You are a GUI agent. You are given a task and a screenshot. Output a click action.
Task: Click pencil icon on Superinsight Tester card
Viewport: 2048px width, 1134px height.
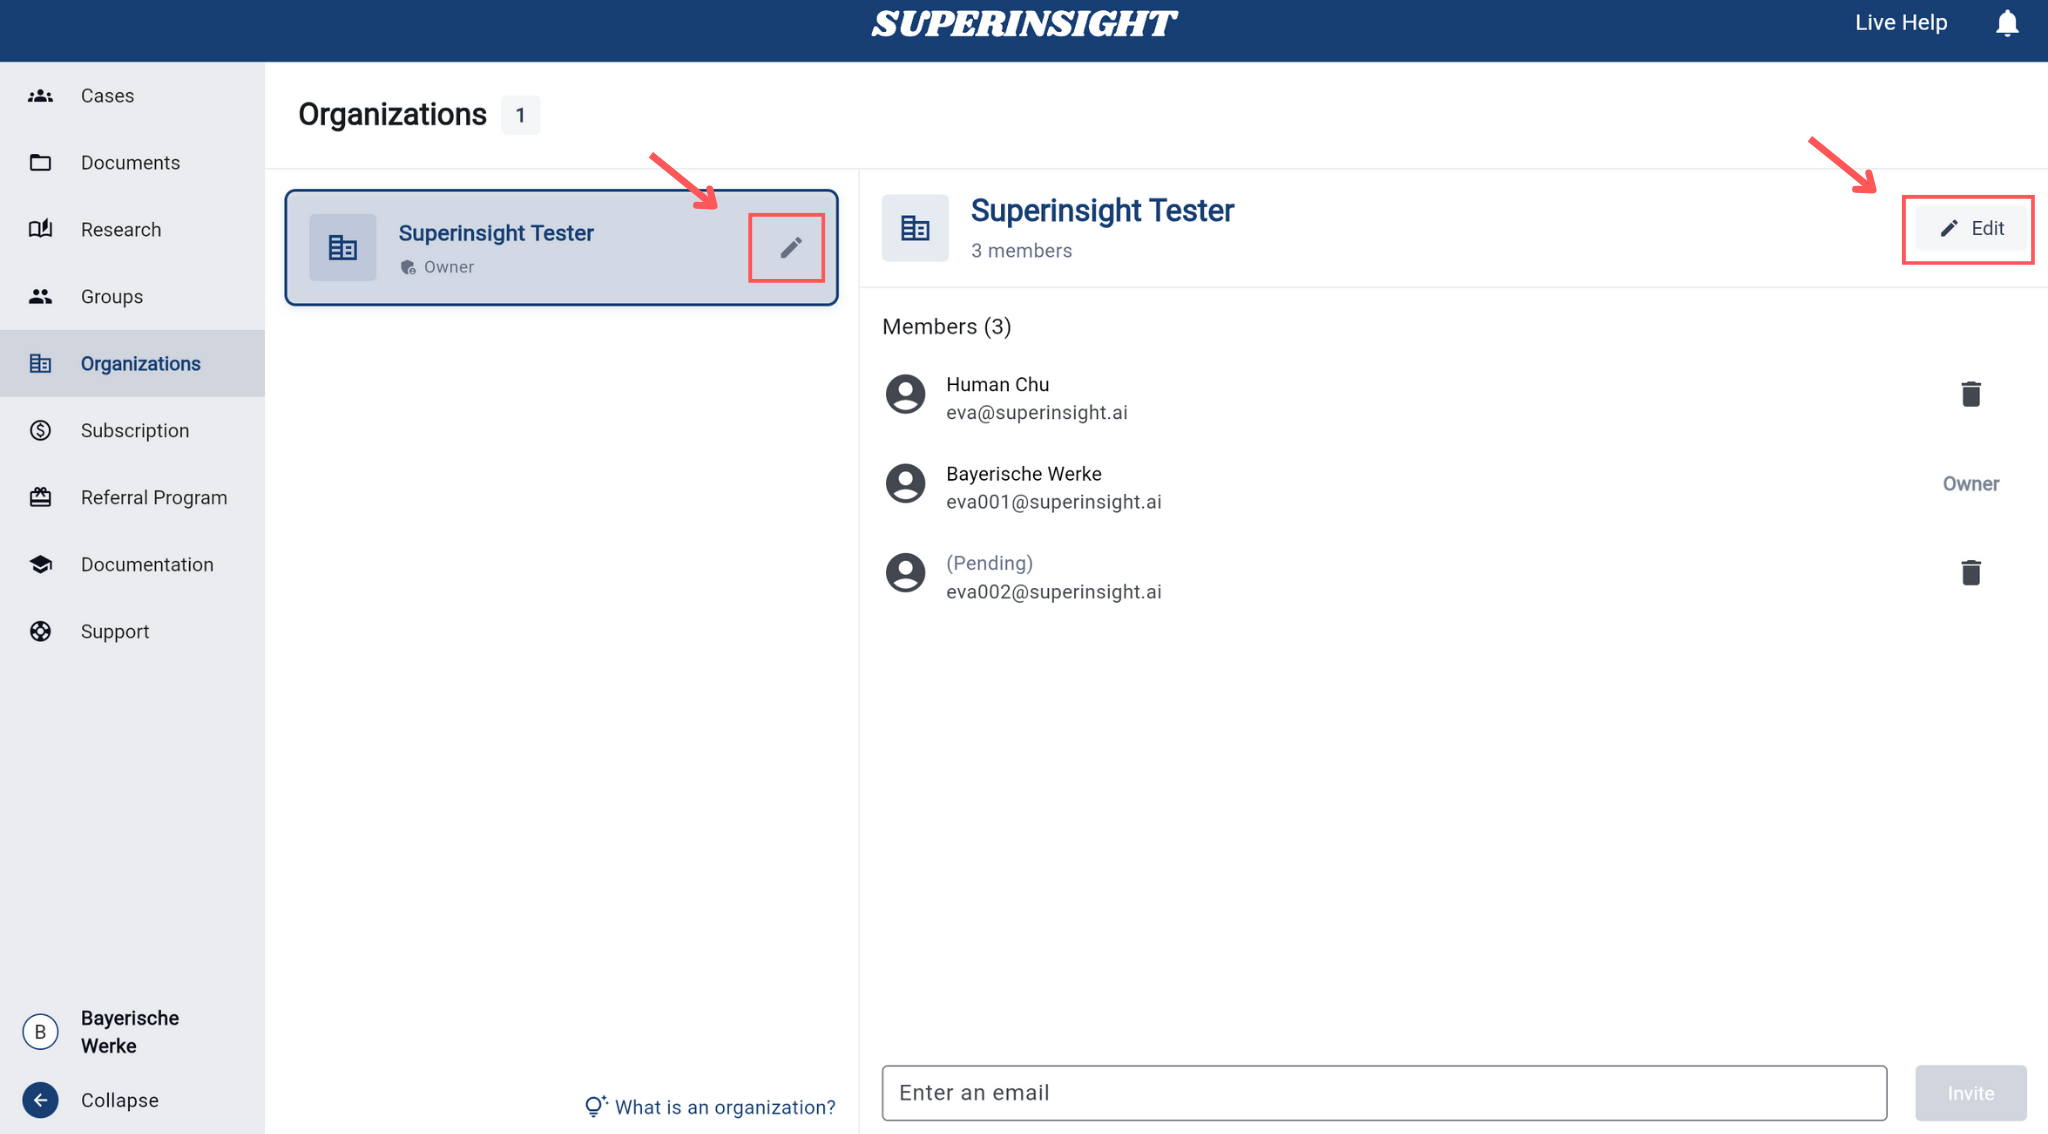coord(790,247)
